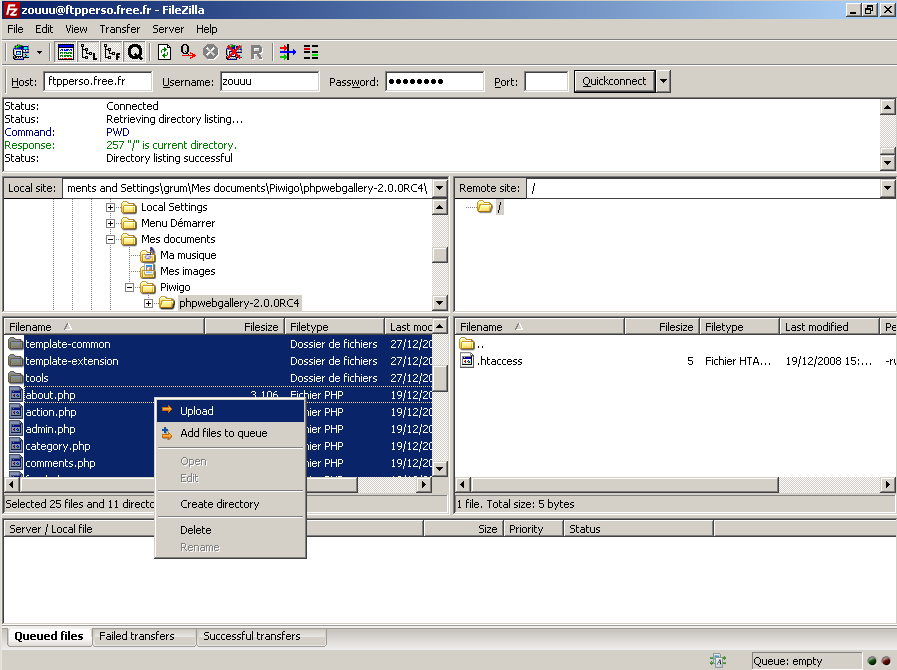Switch to the Successful transfers tab
Screen dimensions: 897x670
point(261,636)
